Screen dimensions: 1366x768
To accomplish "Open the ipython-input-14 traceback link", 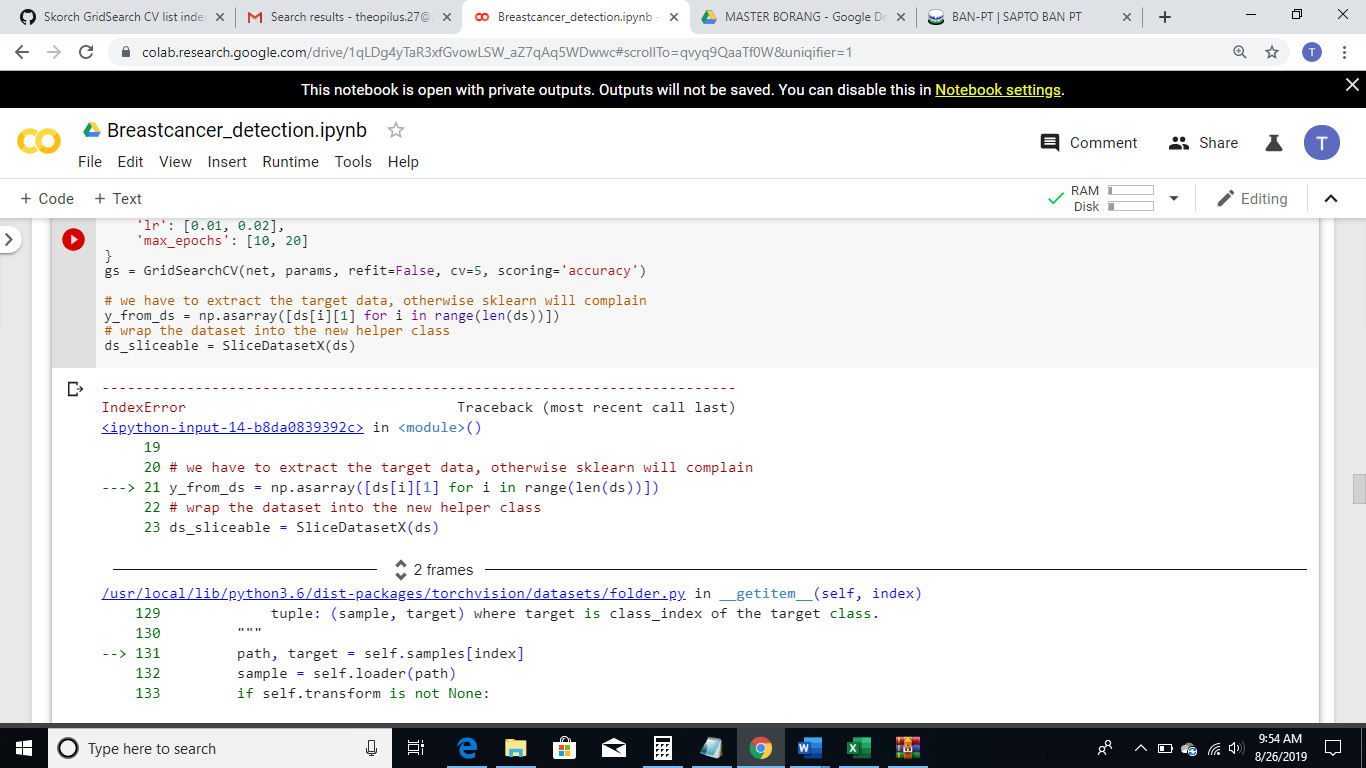I will (x=233, y=427).
